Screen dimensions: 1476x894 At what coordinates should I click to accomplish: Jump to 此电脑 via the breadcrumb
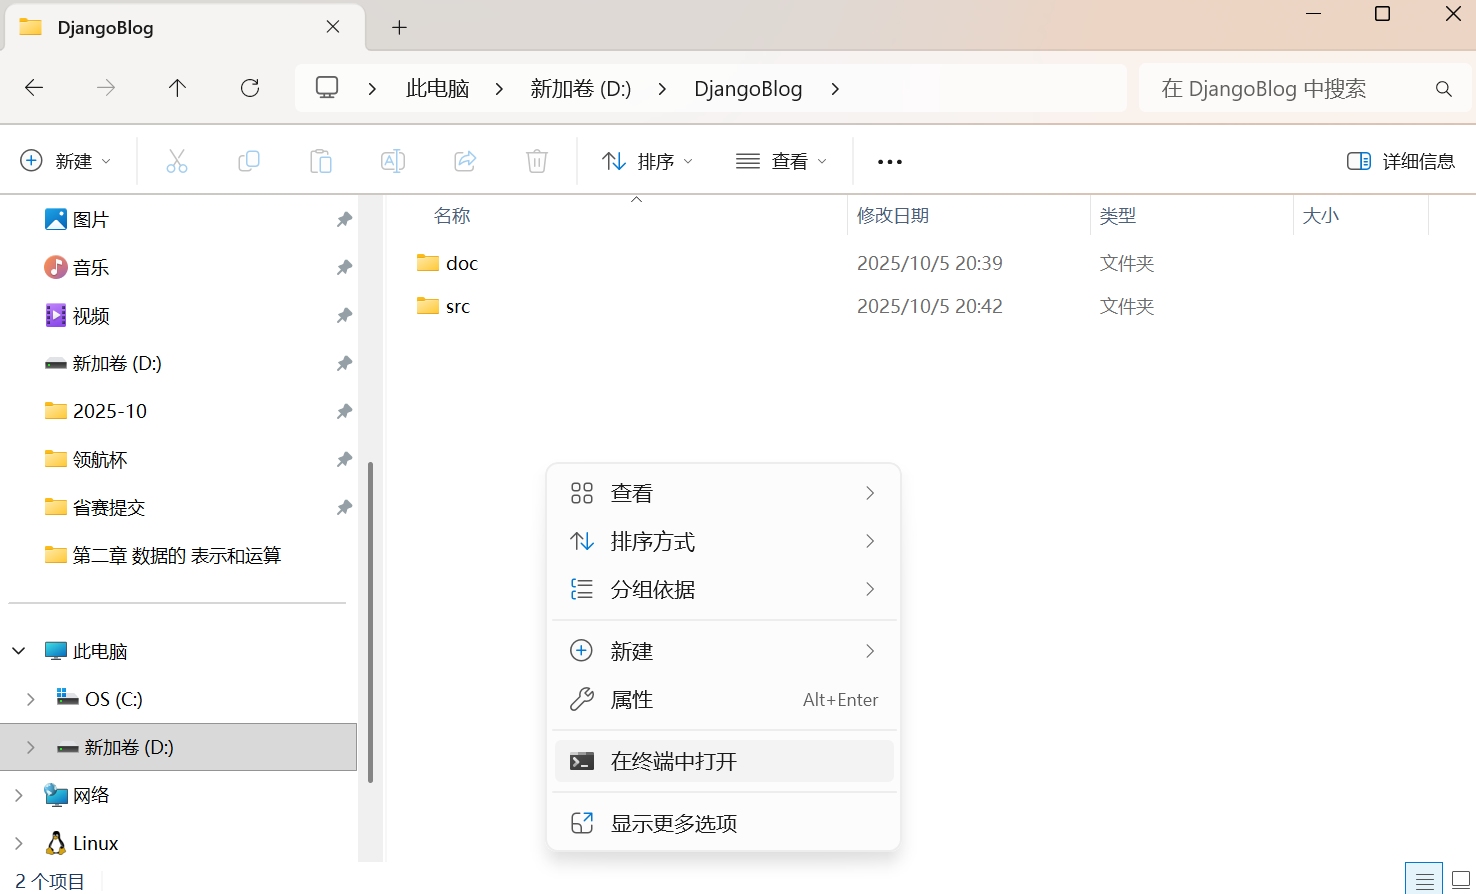437,88
